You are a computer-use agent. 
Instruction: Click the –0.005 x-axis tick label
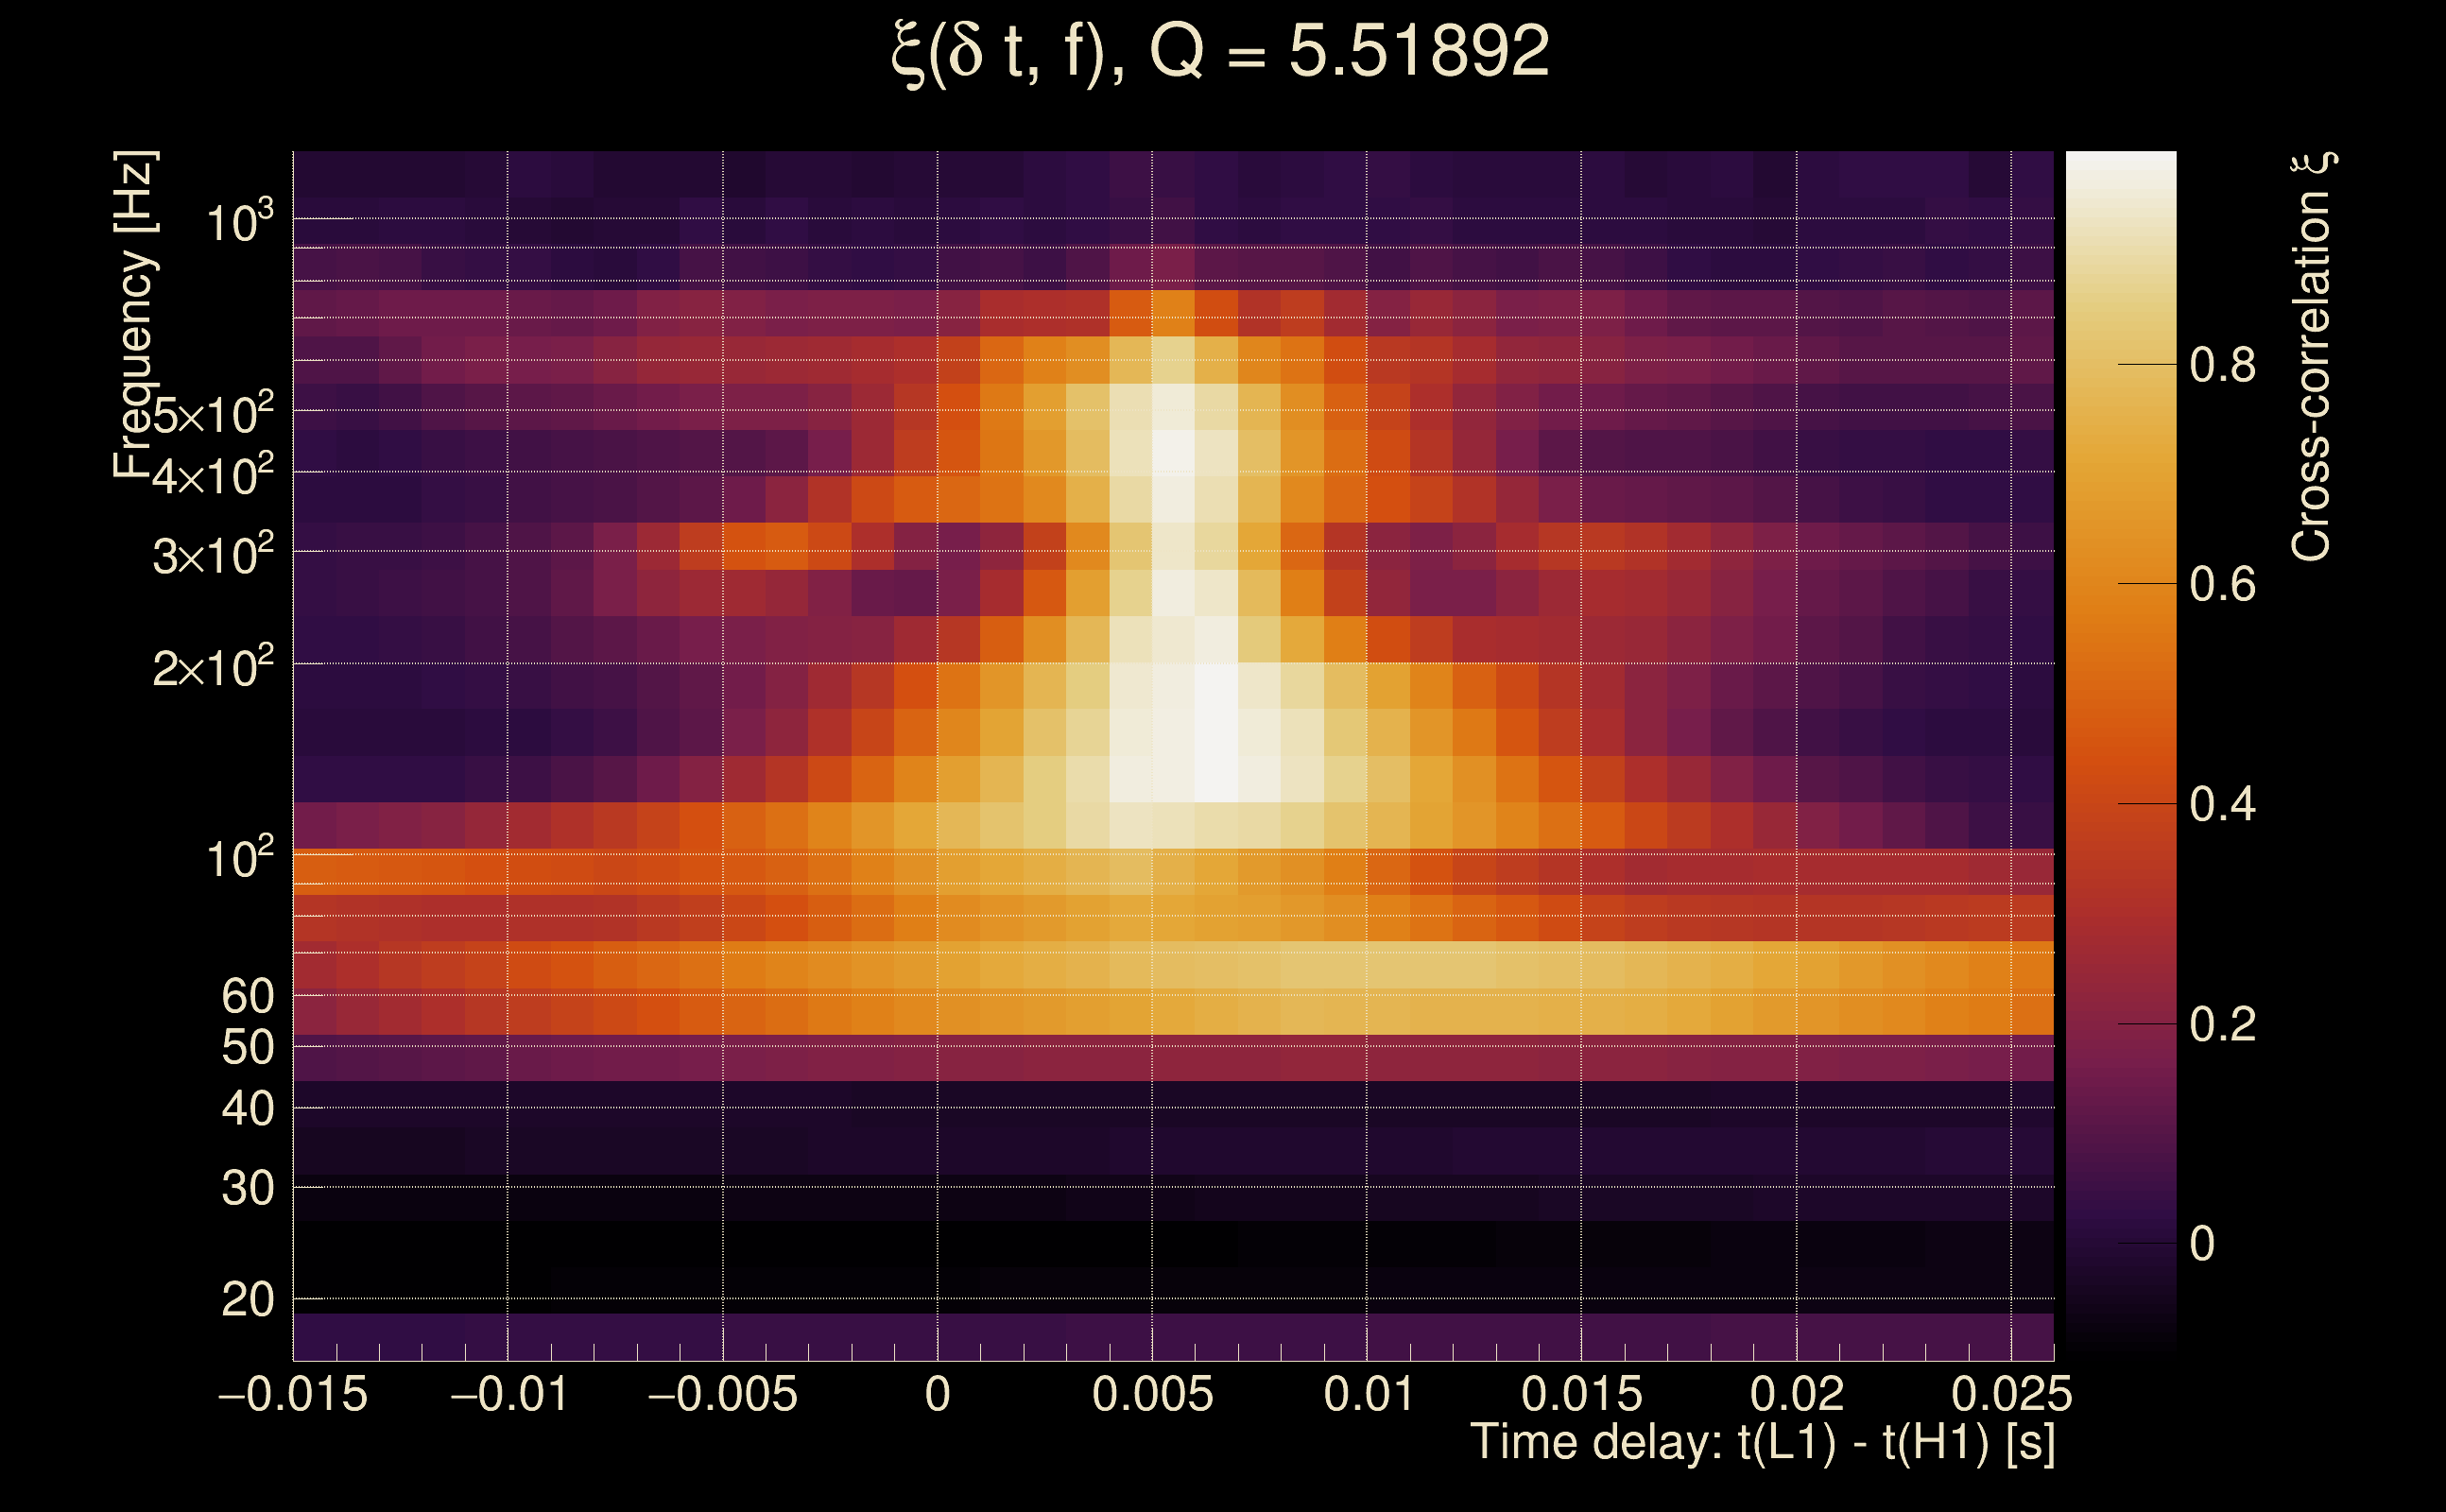[x=722, y=1394]
